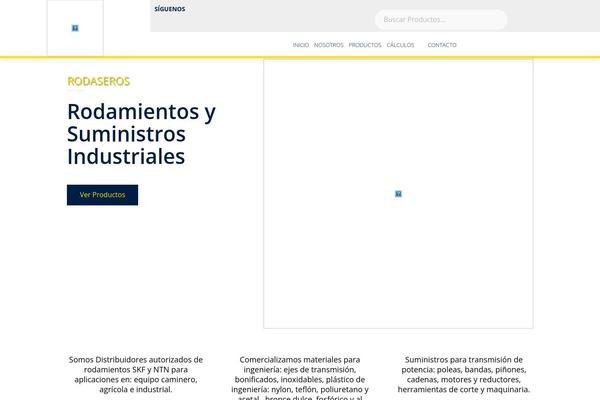Click the broken hero image placeholder
This screenshot has height=400, width=600.
click(x=398, y=194)
